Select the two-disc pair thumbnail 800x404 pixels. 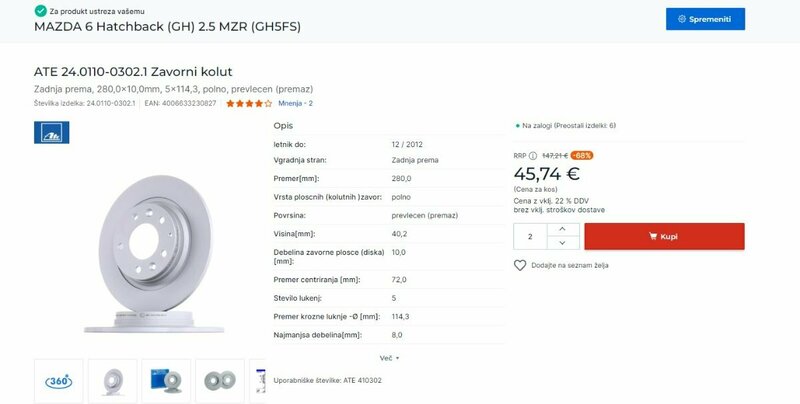219,381
